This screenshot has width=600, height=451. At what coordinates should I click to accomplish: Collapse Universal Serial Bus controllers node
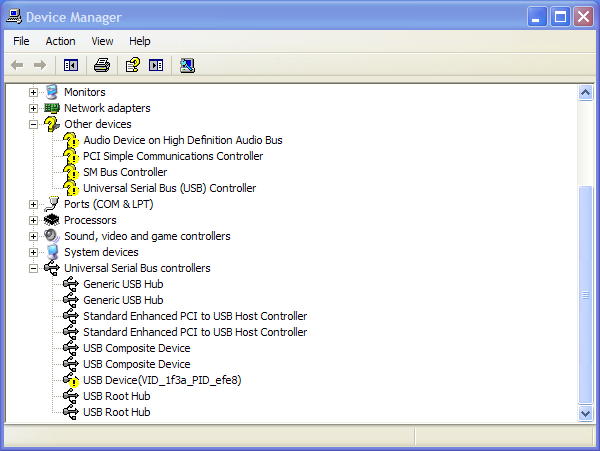coord(33,269)
